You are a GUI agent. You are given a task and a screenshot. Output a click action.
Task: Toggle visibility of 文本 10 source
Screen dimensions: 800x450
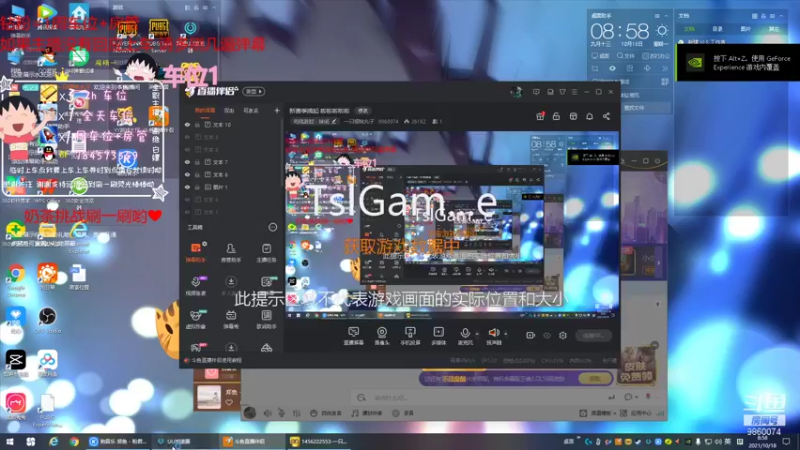tap(187, 124)
